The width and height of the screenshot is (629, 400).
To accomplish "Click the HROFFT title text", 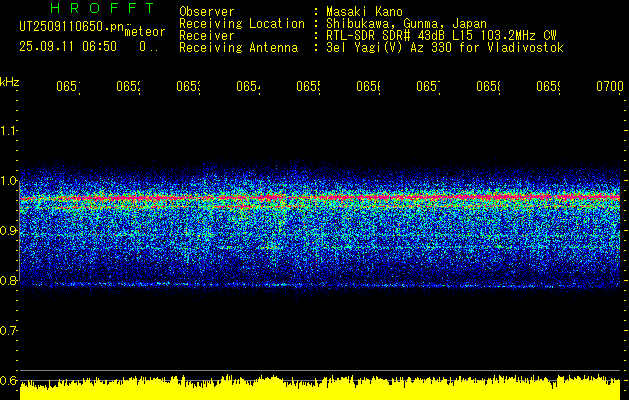I will (x=102, y=8).
